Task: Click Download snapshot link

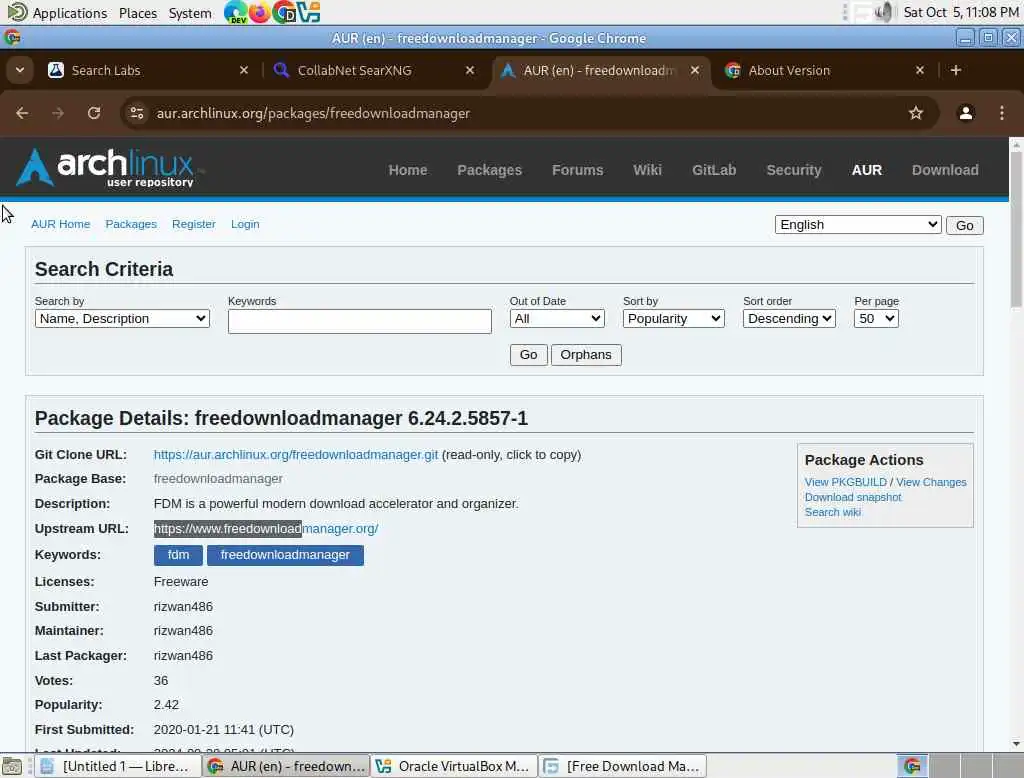Action: point(852,497)
